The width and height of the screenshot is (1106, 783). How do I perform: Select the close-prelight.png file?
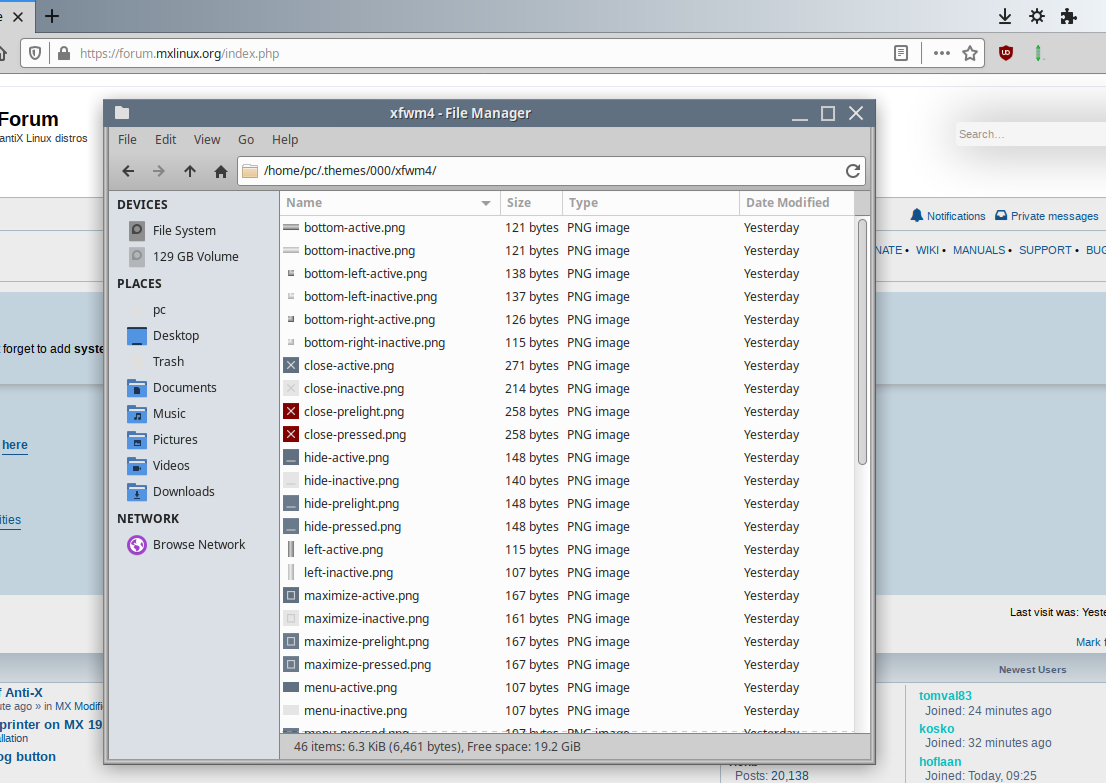(354, 412)
